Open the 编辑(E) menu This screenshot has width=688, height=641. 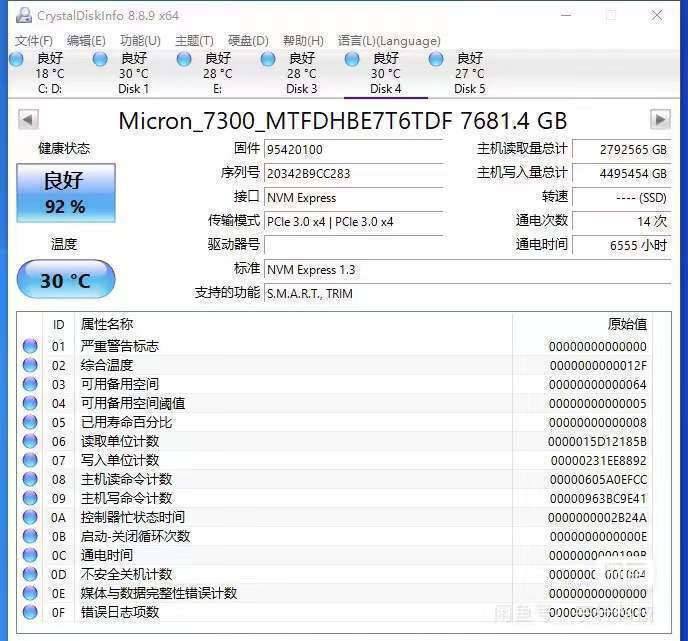pyautogui.click(x=86, y=41)
